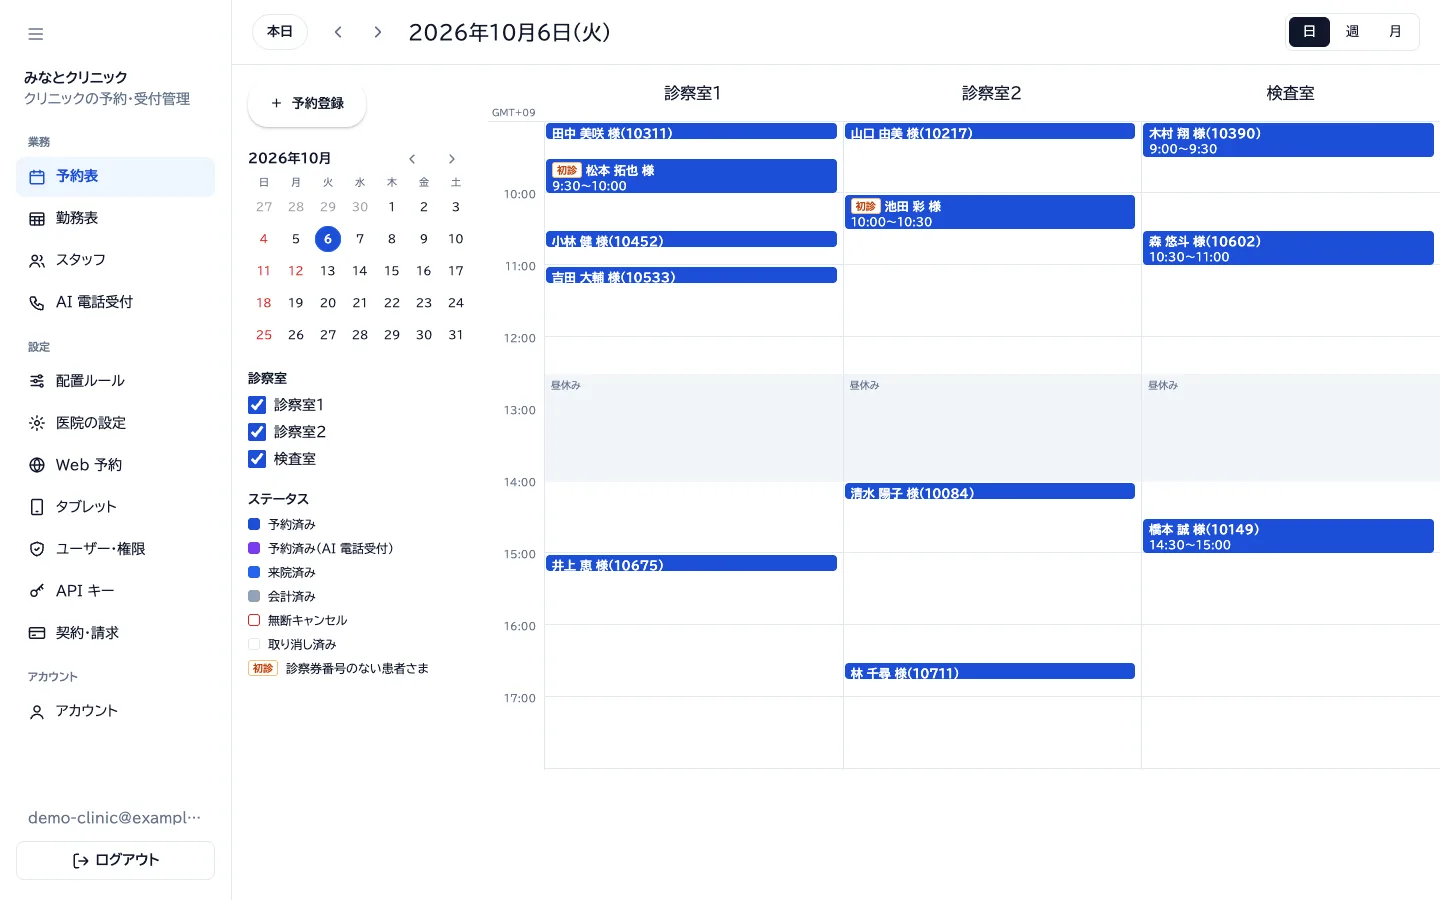Click the 予約登録 button
This screenshot has width=1440, height=900.
pos(307,103)
